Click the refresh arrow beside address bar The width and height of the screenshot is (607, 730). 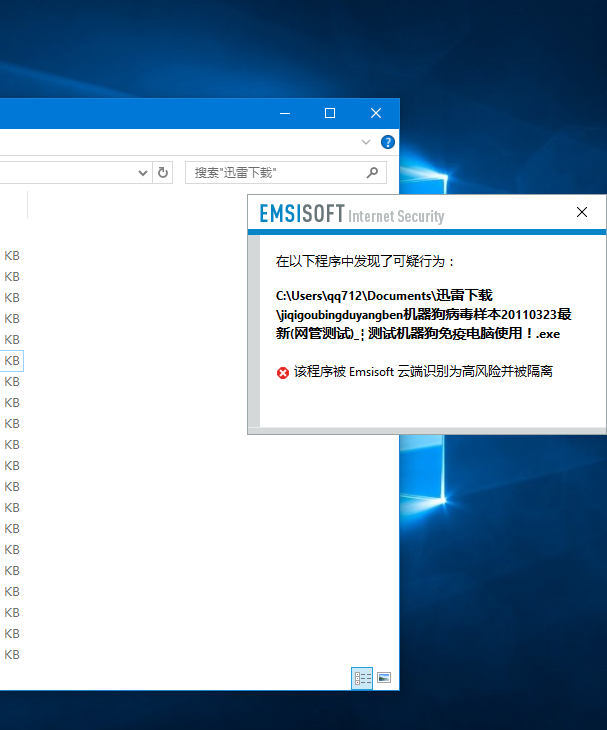tap(162, 173)
